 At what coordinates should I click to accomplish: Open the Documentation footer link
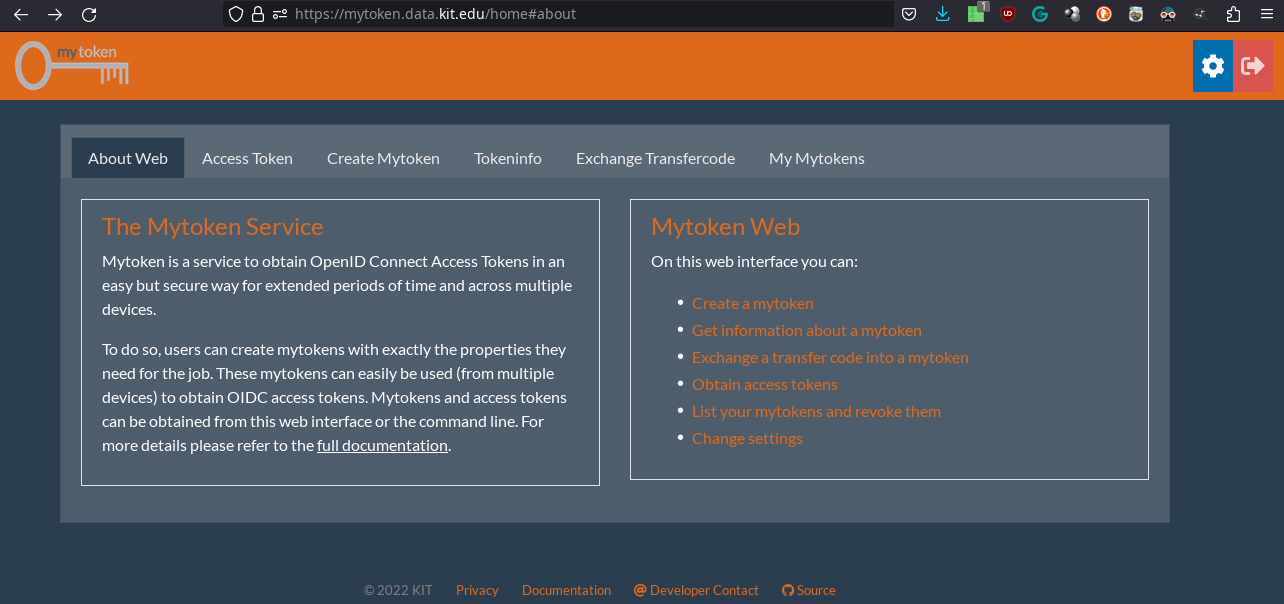[566, 590]
